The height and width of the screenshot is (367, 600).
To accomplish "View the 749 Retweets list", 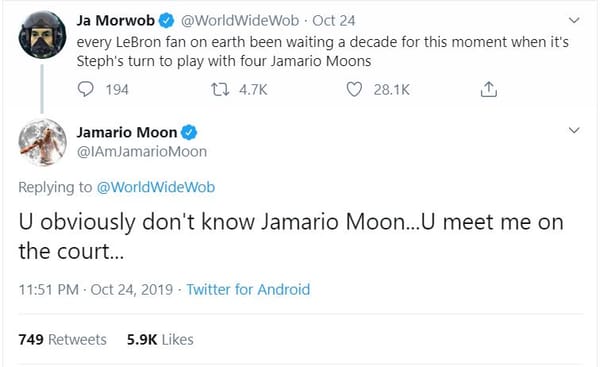I will click(x=62, y=339).
